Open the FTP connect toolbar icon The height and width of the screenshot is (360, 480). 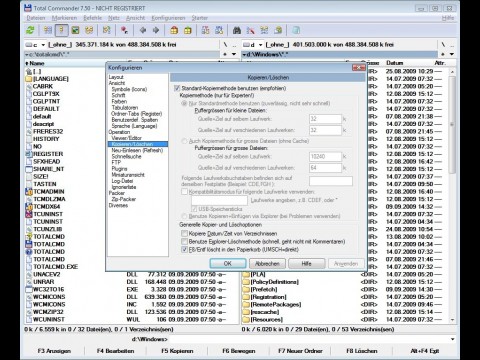click(x=206, y=30)
